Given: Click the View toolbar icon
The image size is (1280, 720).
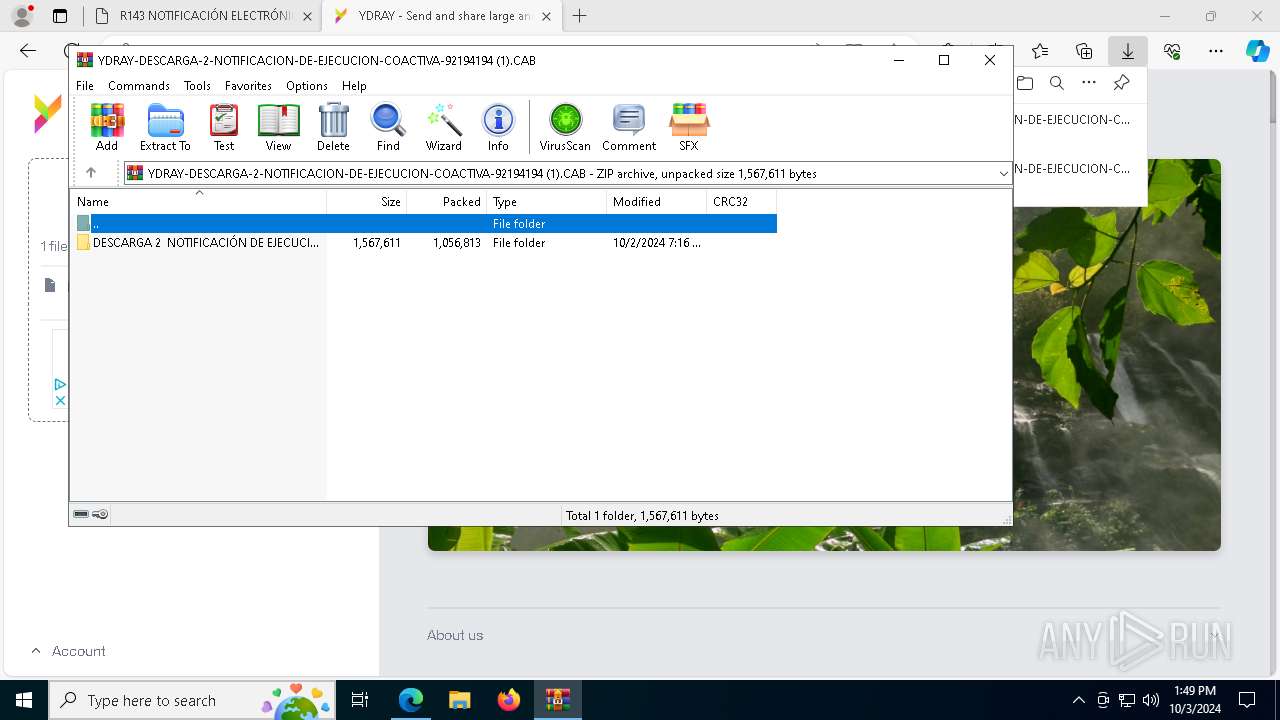Looking at the screenshot, I should [x=278, y=127].
